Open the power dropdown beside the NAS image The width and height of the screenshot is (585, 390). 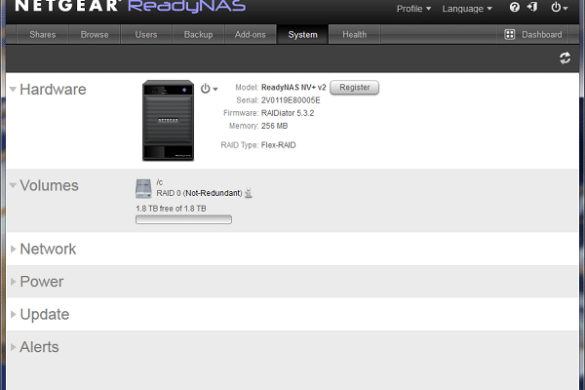click(x=209, y=89)
